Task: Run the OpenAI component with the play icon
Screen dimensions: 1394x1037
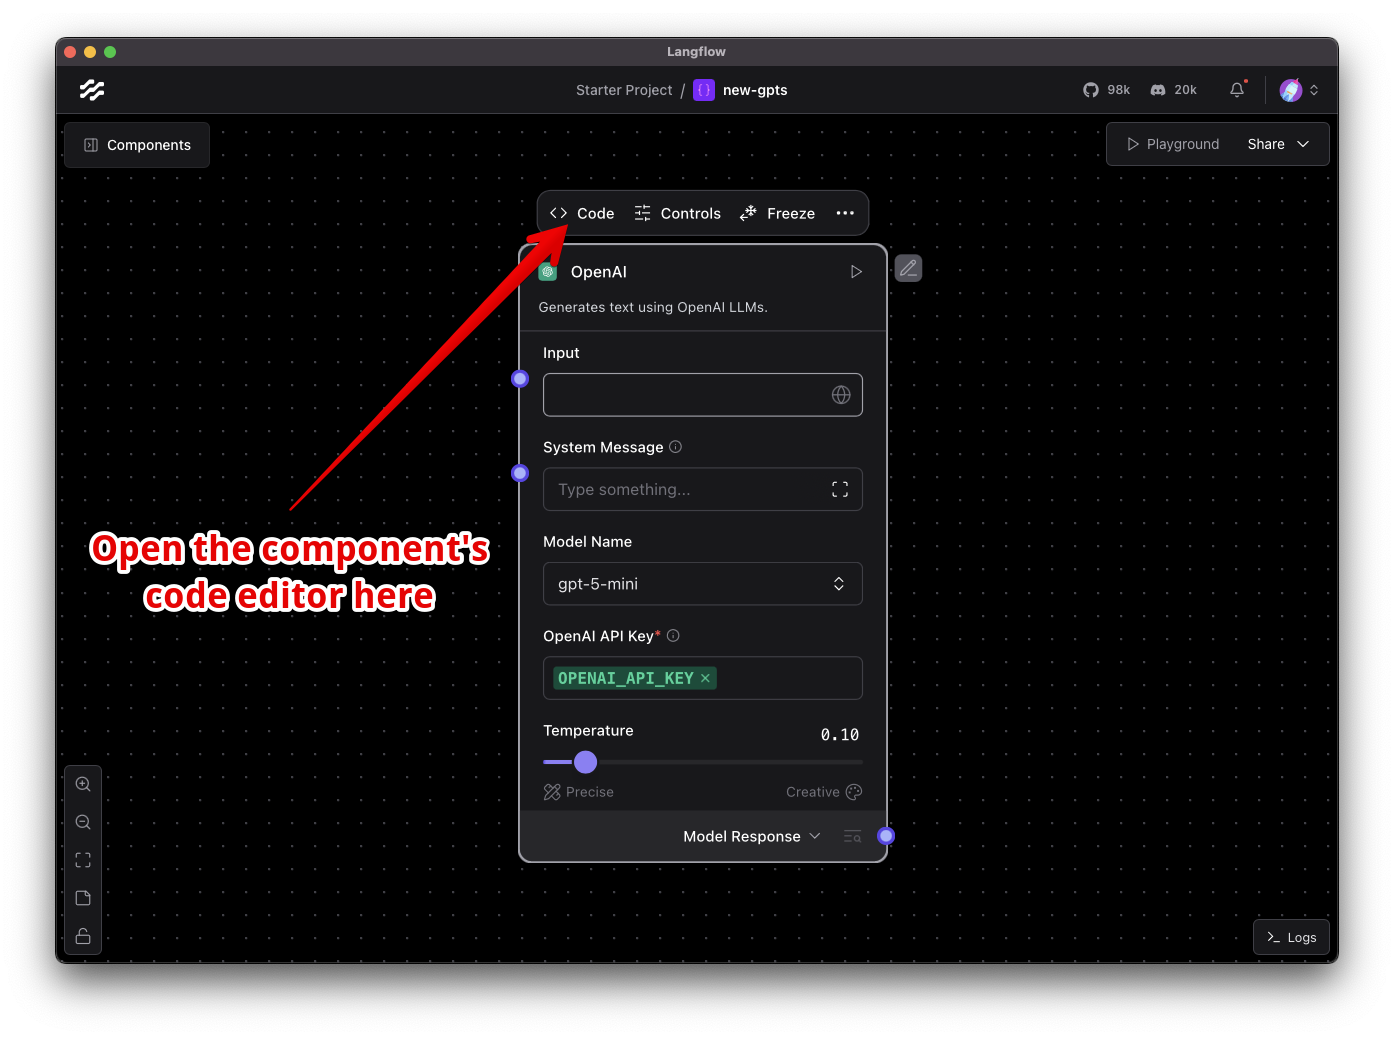Action: point(856,271)
